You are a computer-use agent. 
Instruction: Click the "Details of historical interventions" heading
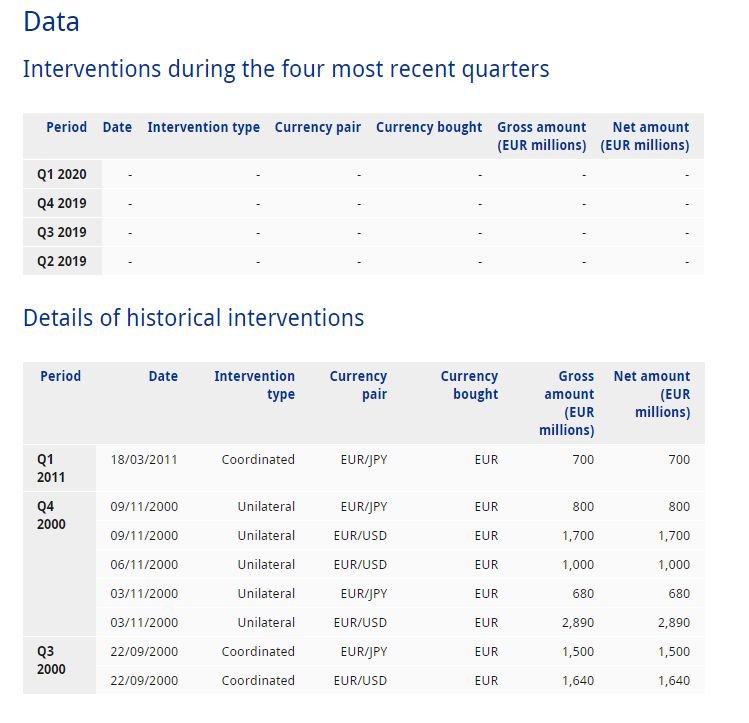193,318
